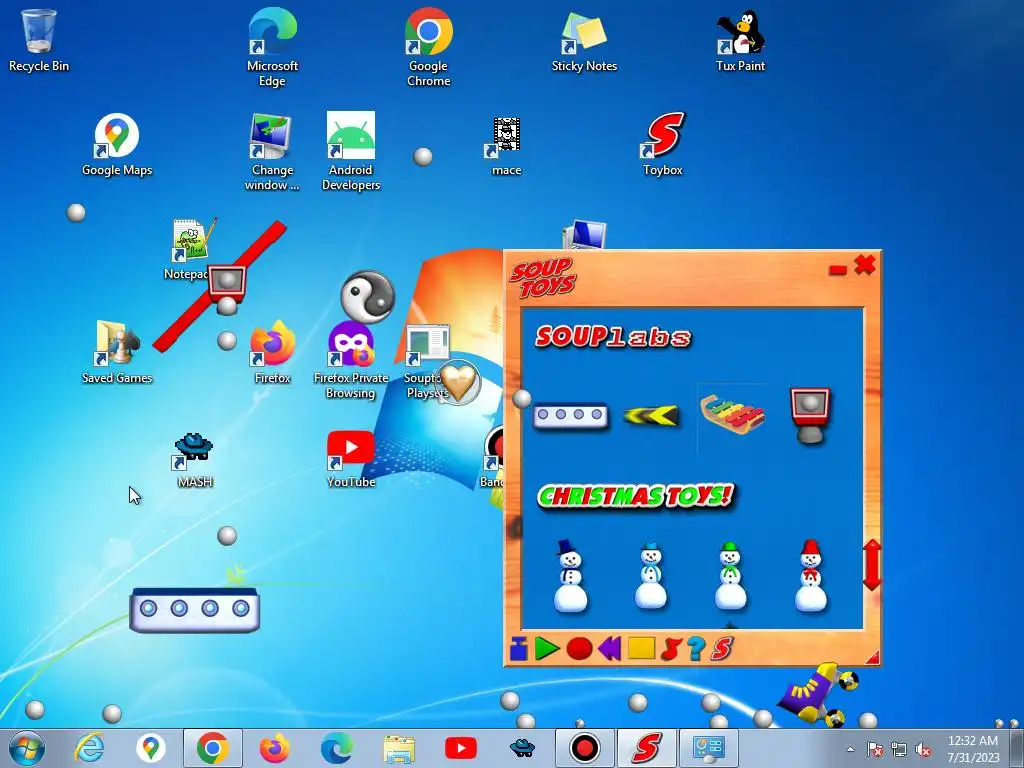1024x768 pixels.
Task: Click the CHRISTMAS TOYS! heading
Action: (635, 496)
